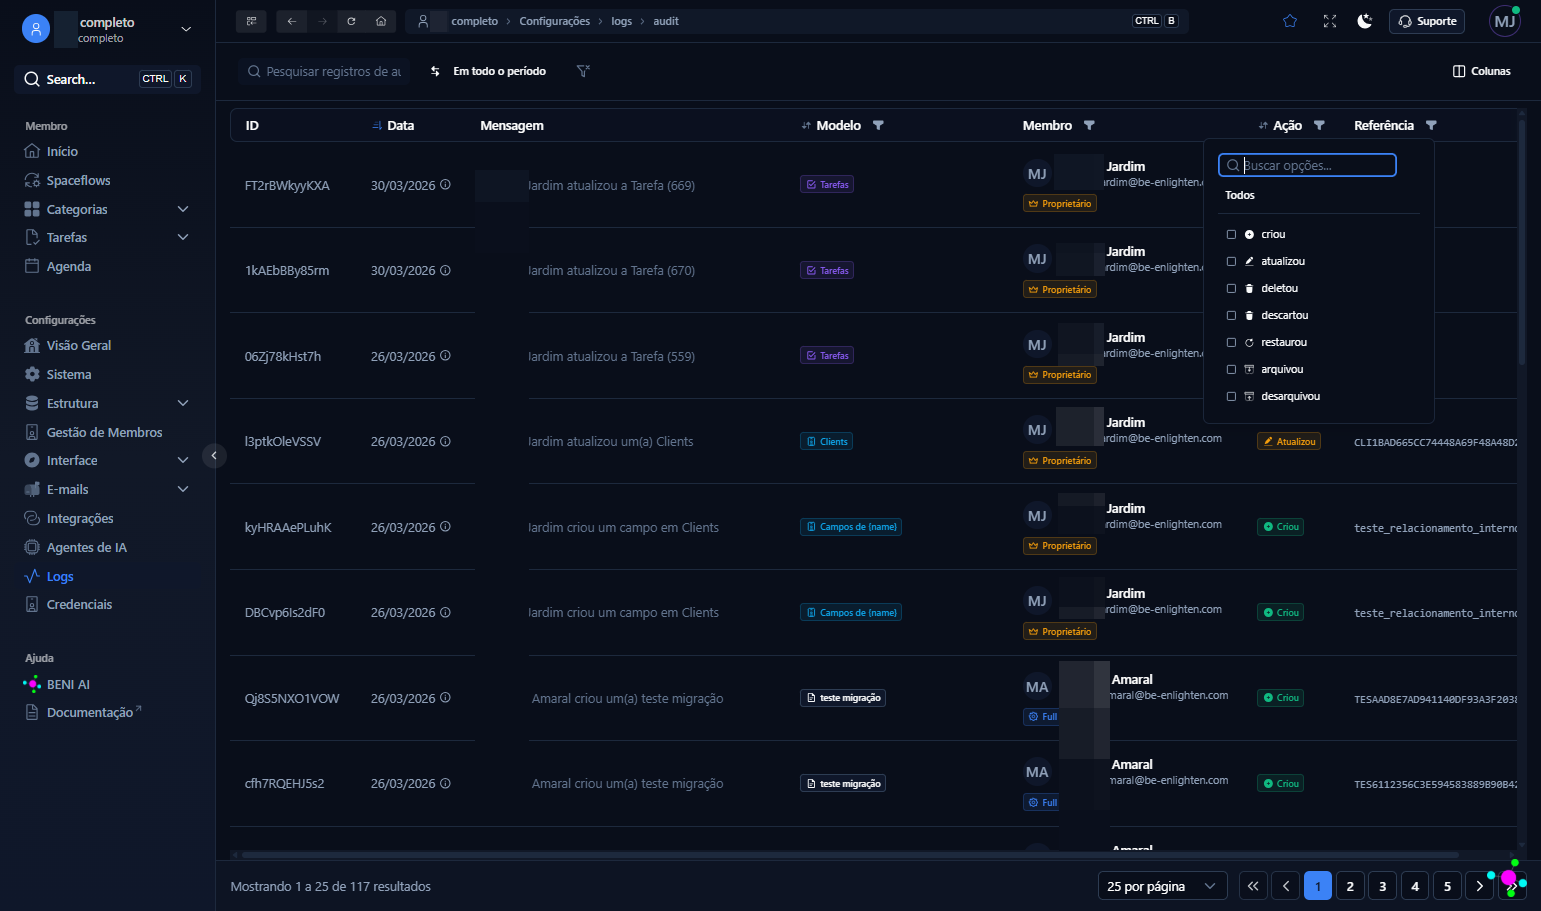
Task: Open the Membro column filter funnel
Action: (x=1089, y=125)
